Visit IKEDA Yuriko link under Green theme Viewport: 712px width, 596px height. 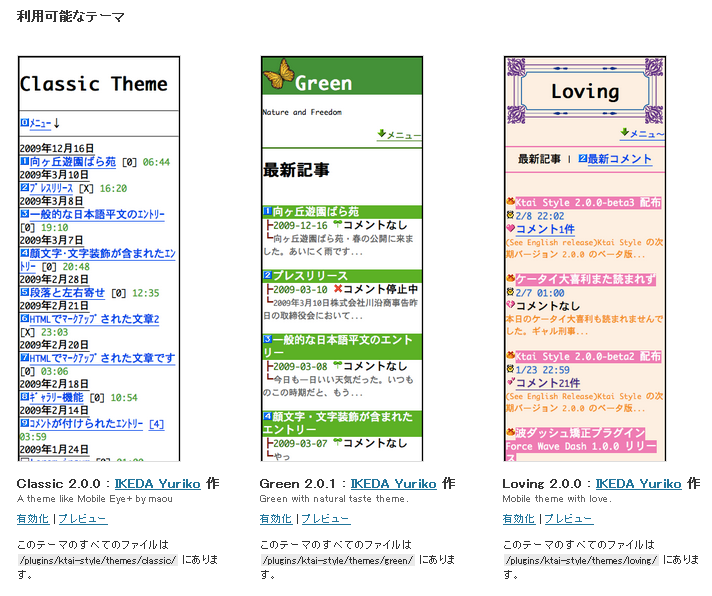coord(400,484)
